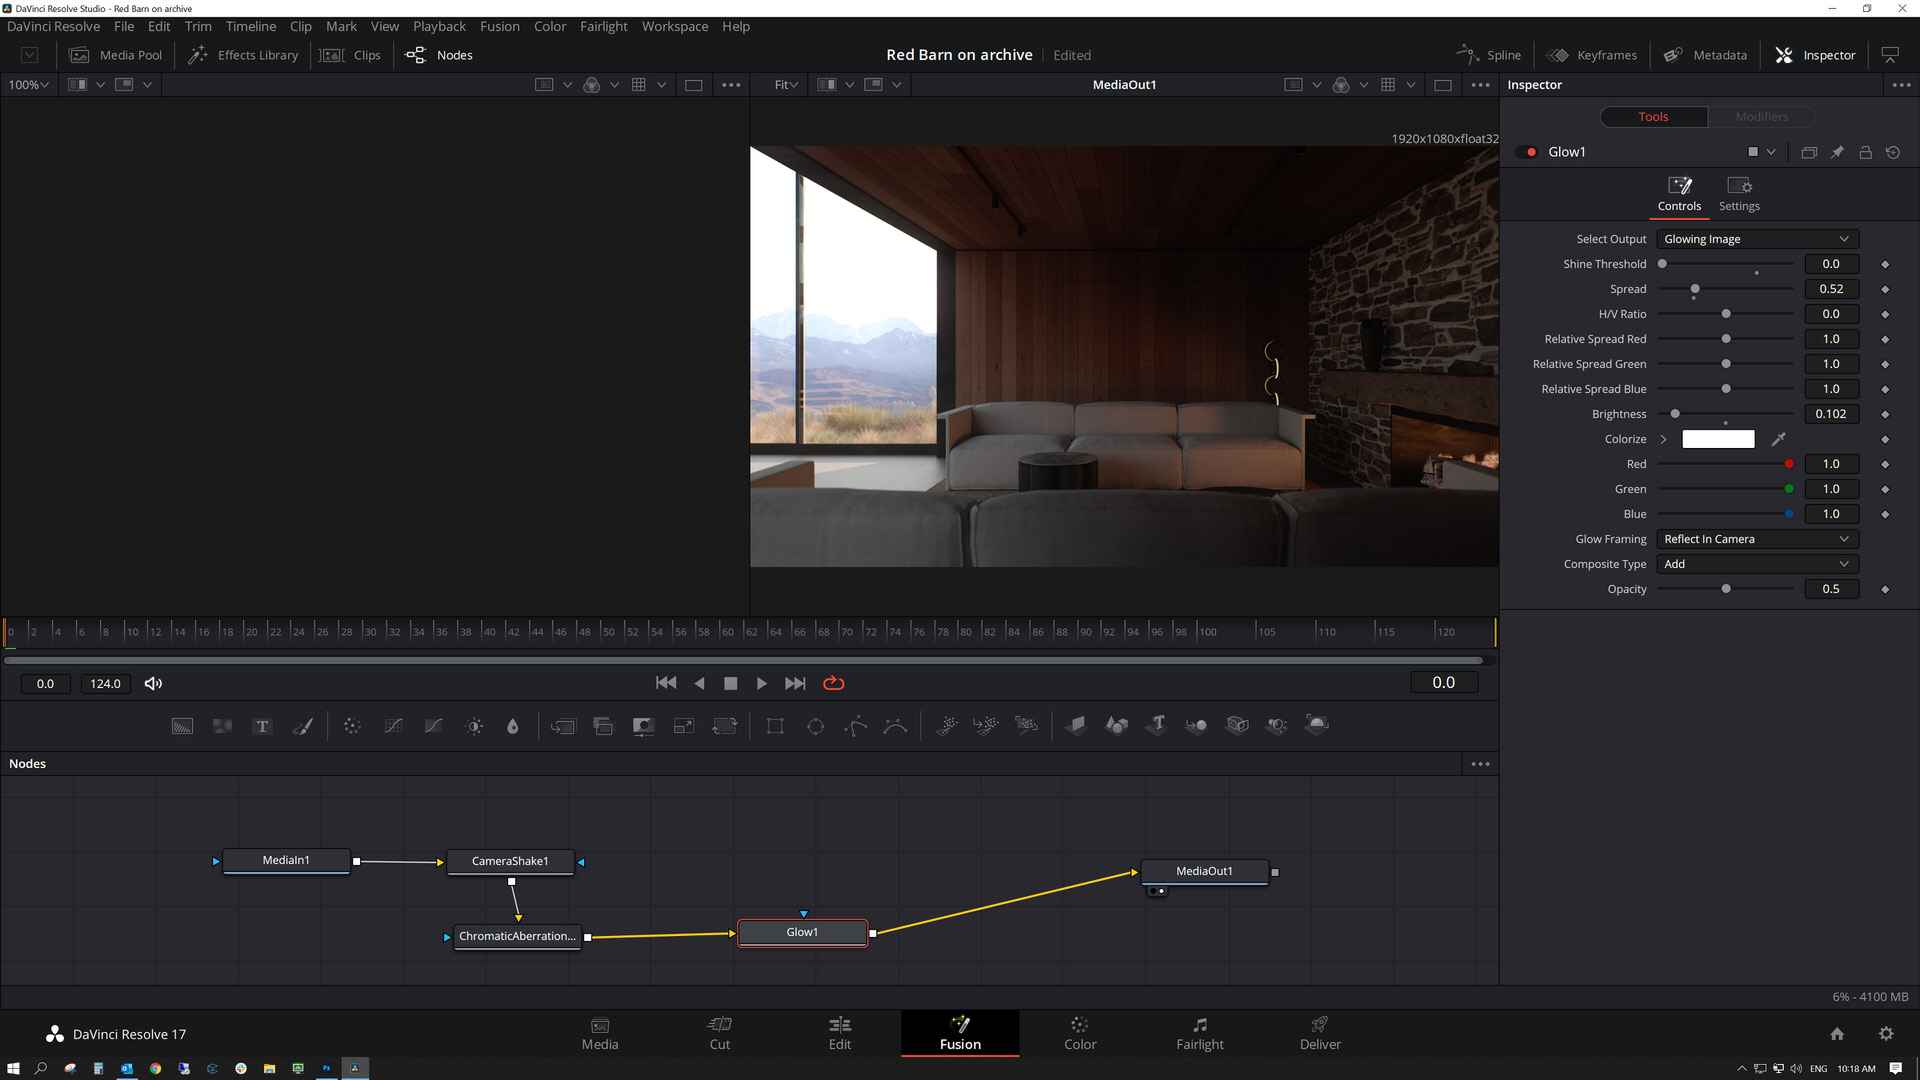Image resolution: width=1920 pixels, height=1080 pixels.
Task: Open the Fusion menu
Action: [499, 27]
